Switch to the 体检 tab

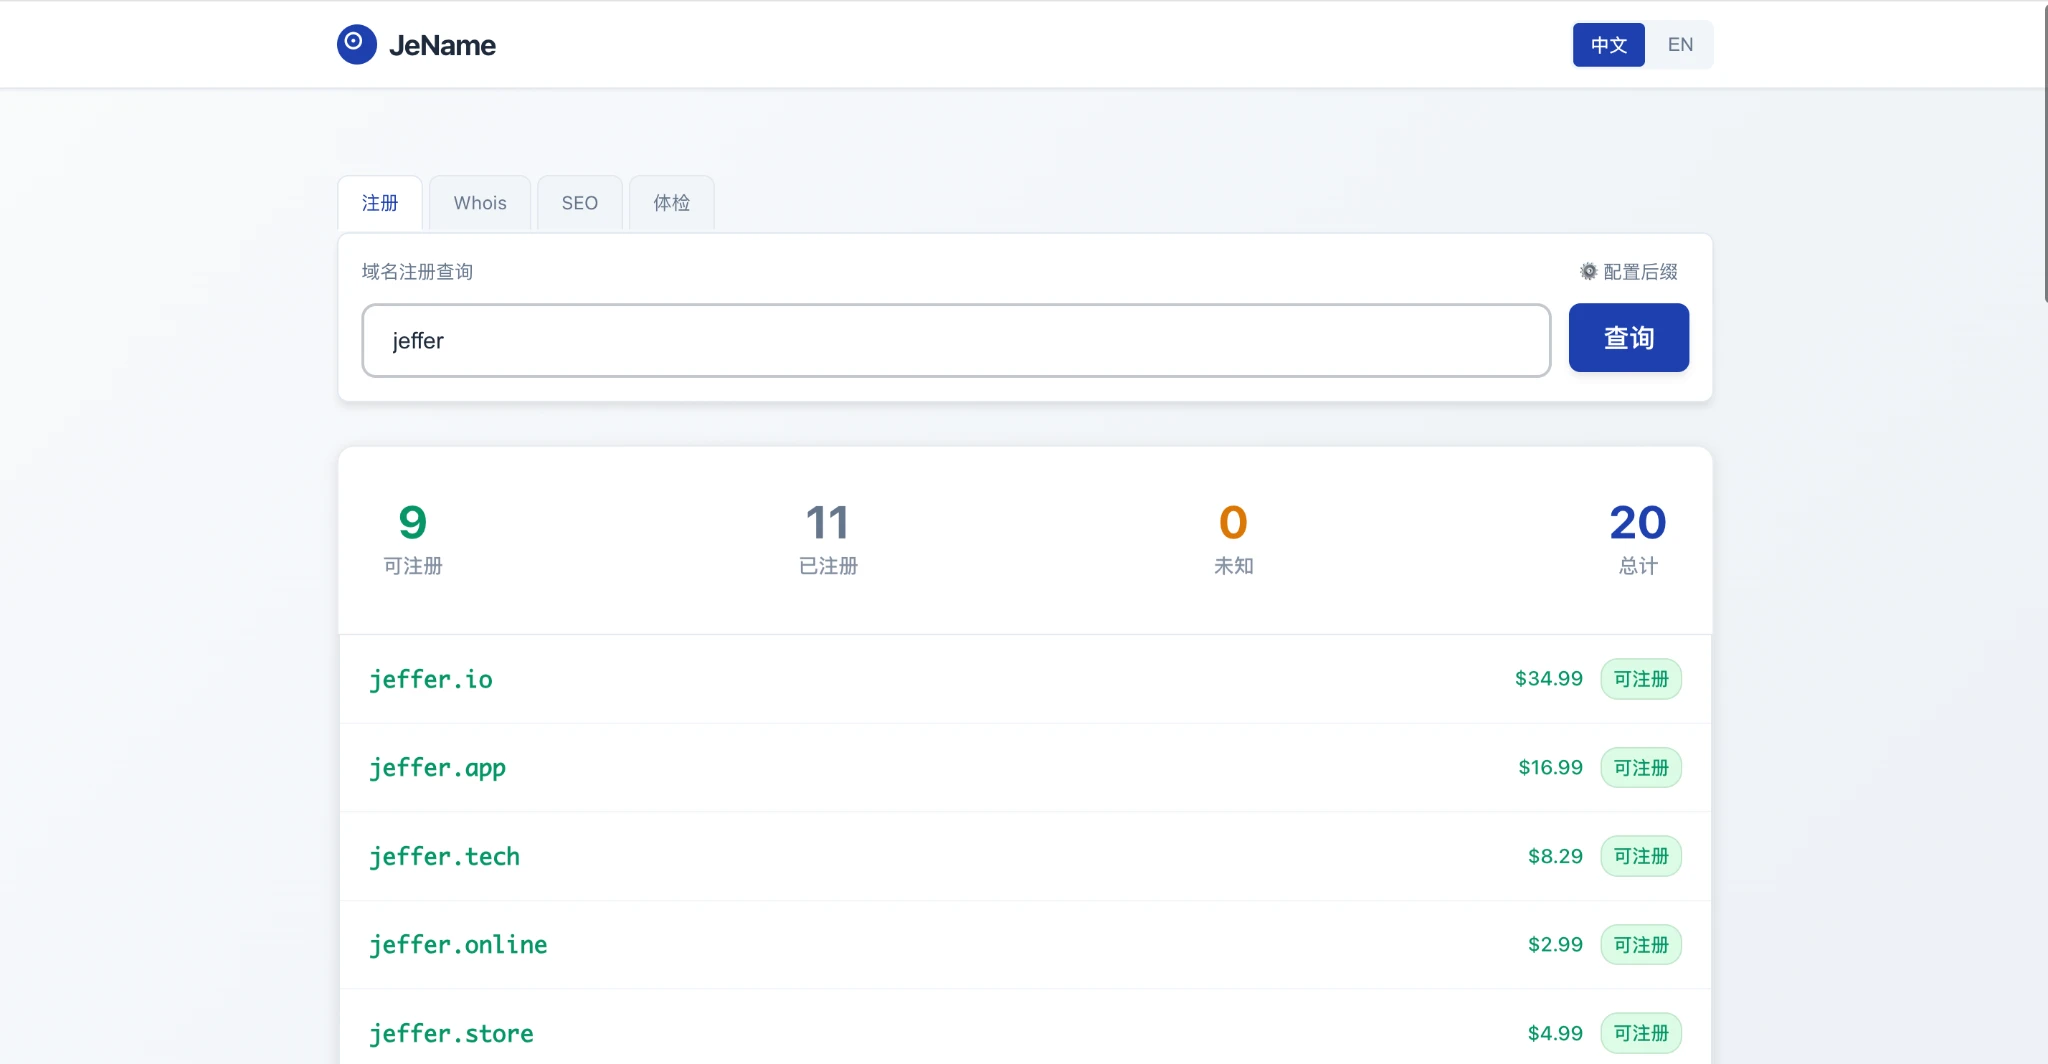click(x=672, y=203)
